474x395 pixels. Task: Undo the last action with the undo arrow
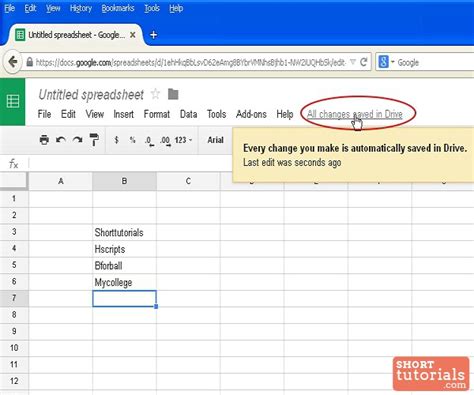pyautogui.click(x=61, y=140)
